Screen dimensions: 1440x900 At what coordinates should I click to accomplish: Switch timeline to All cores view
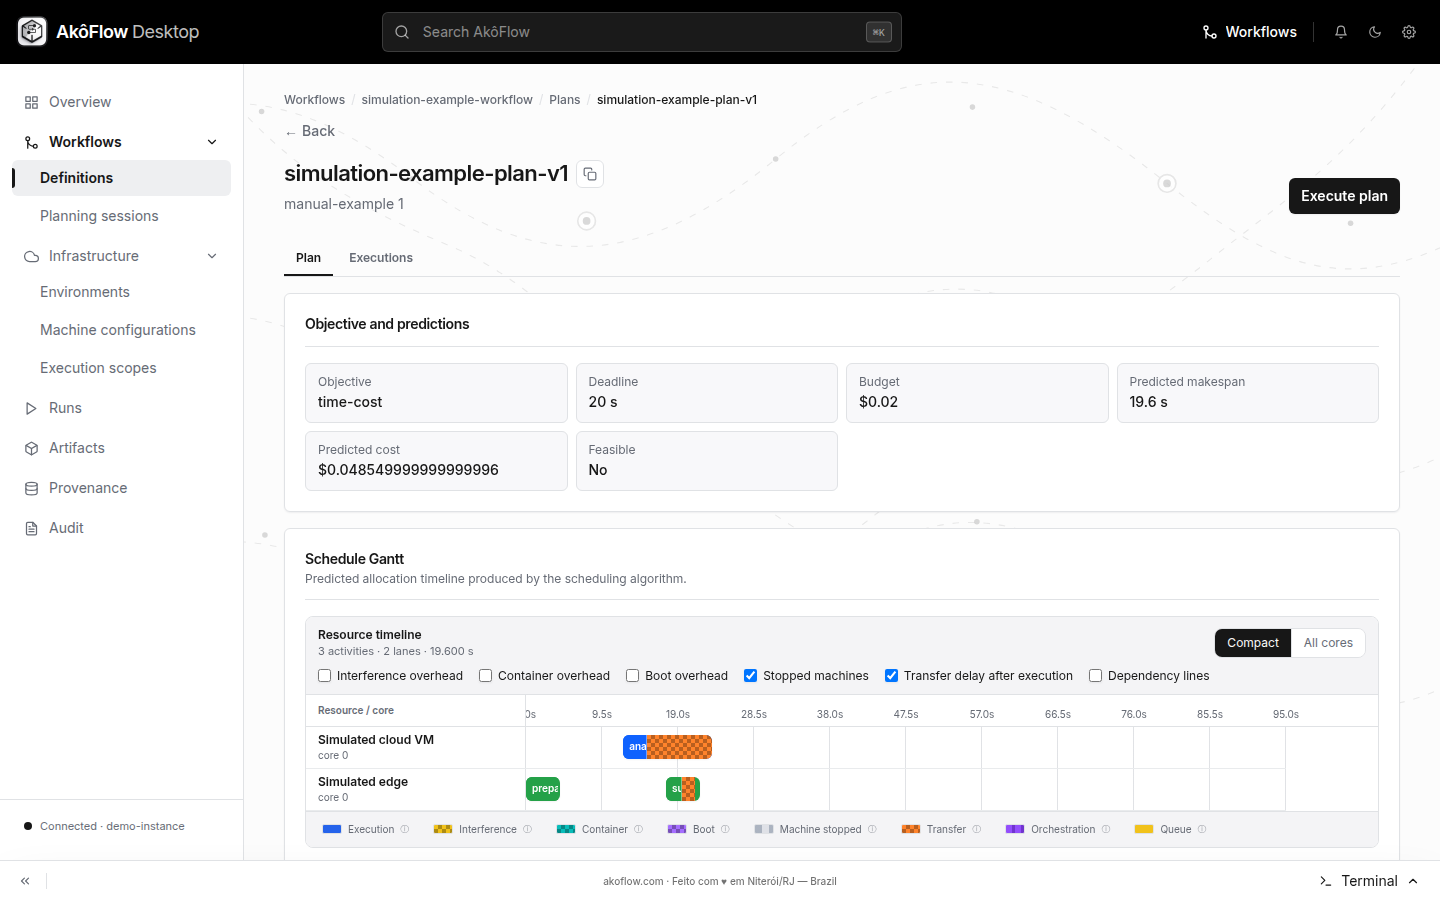pyautogui.click(x=1328, y=643)
